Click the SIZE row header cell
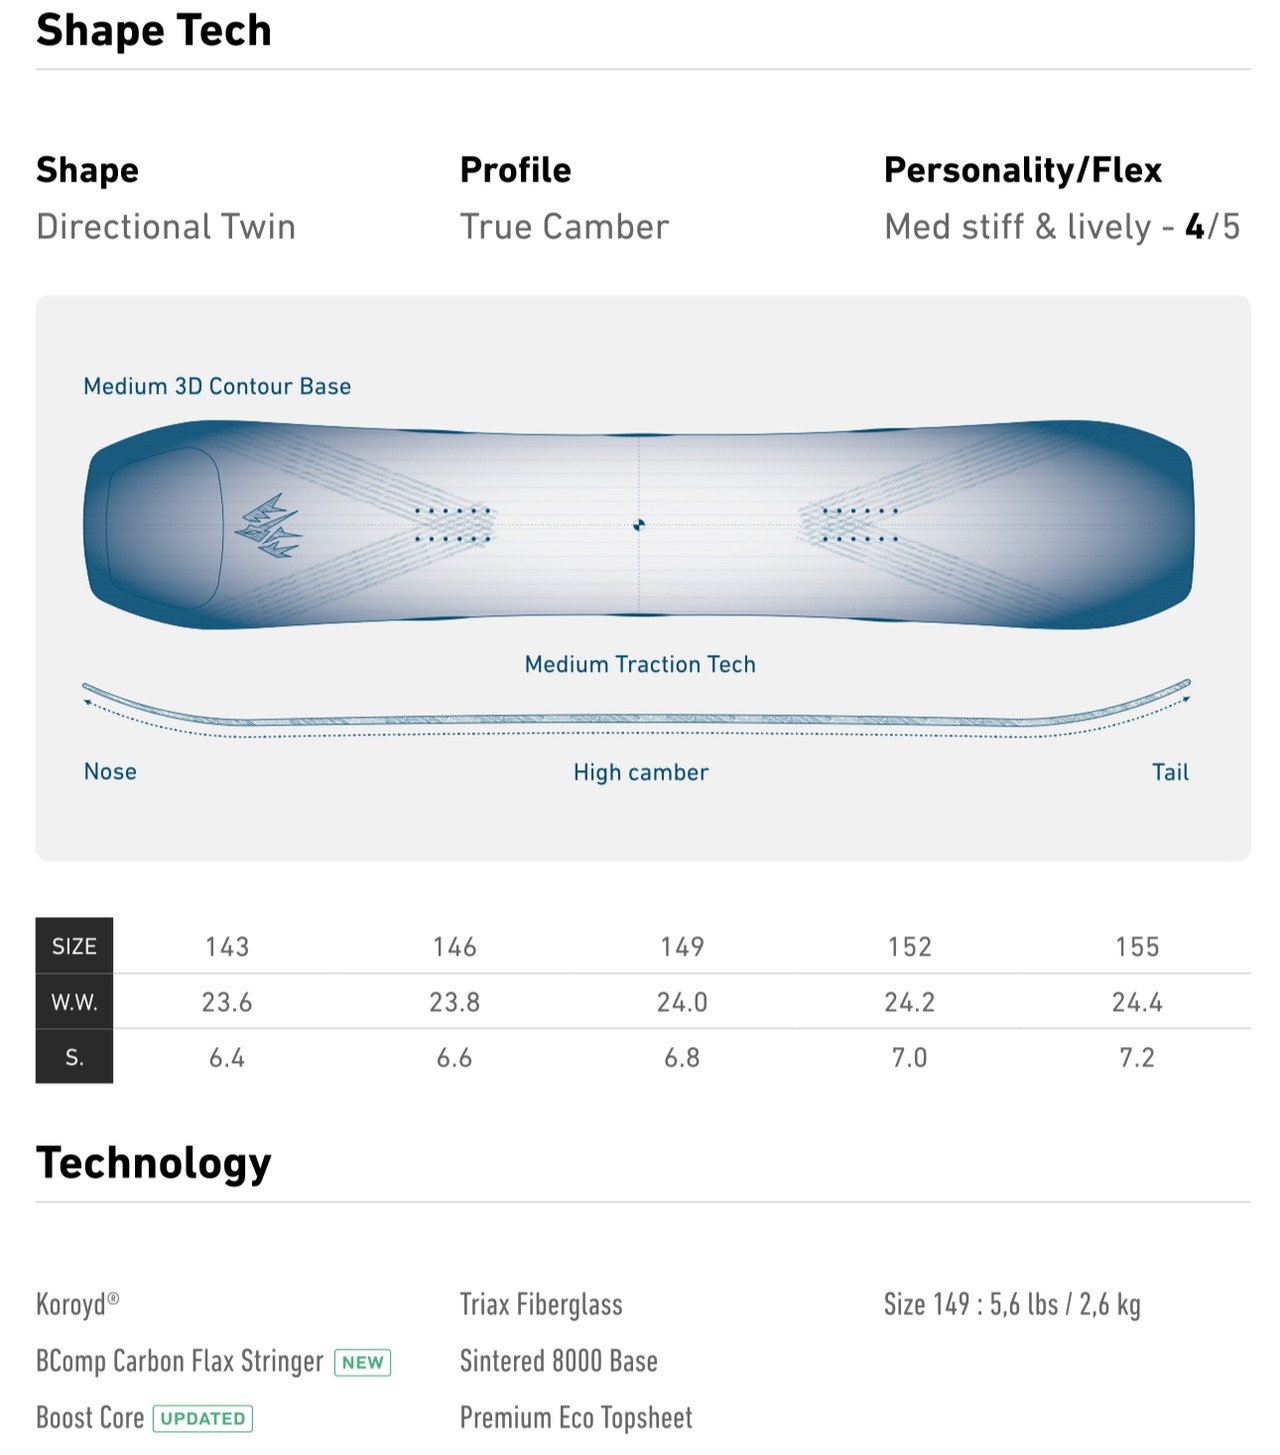1280x1455 pixels. [x=74, y=946]
